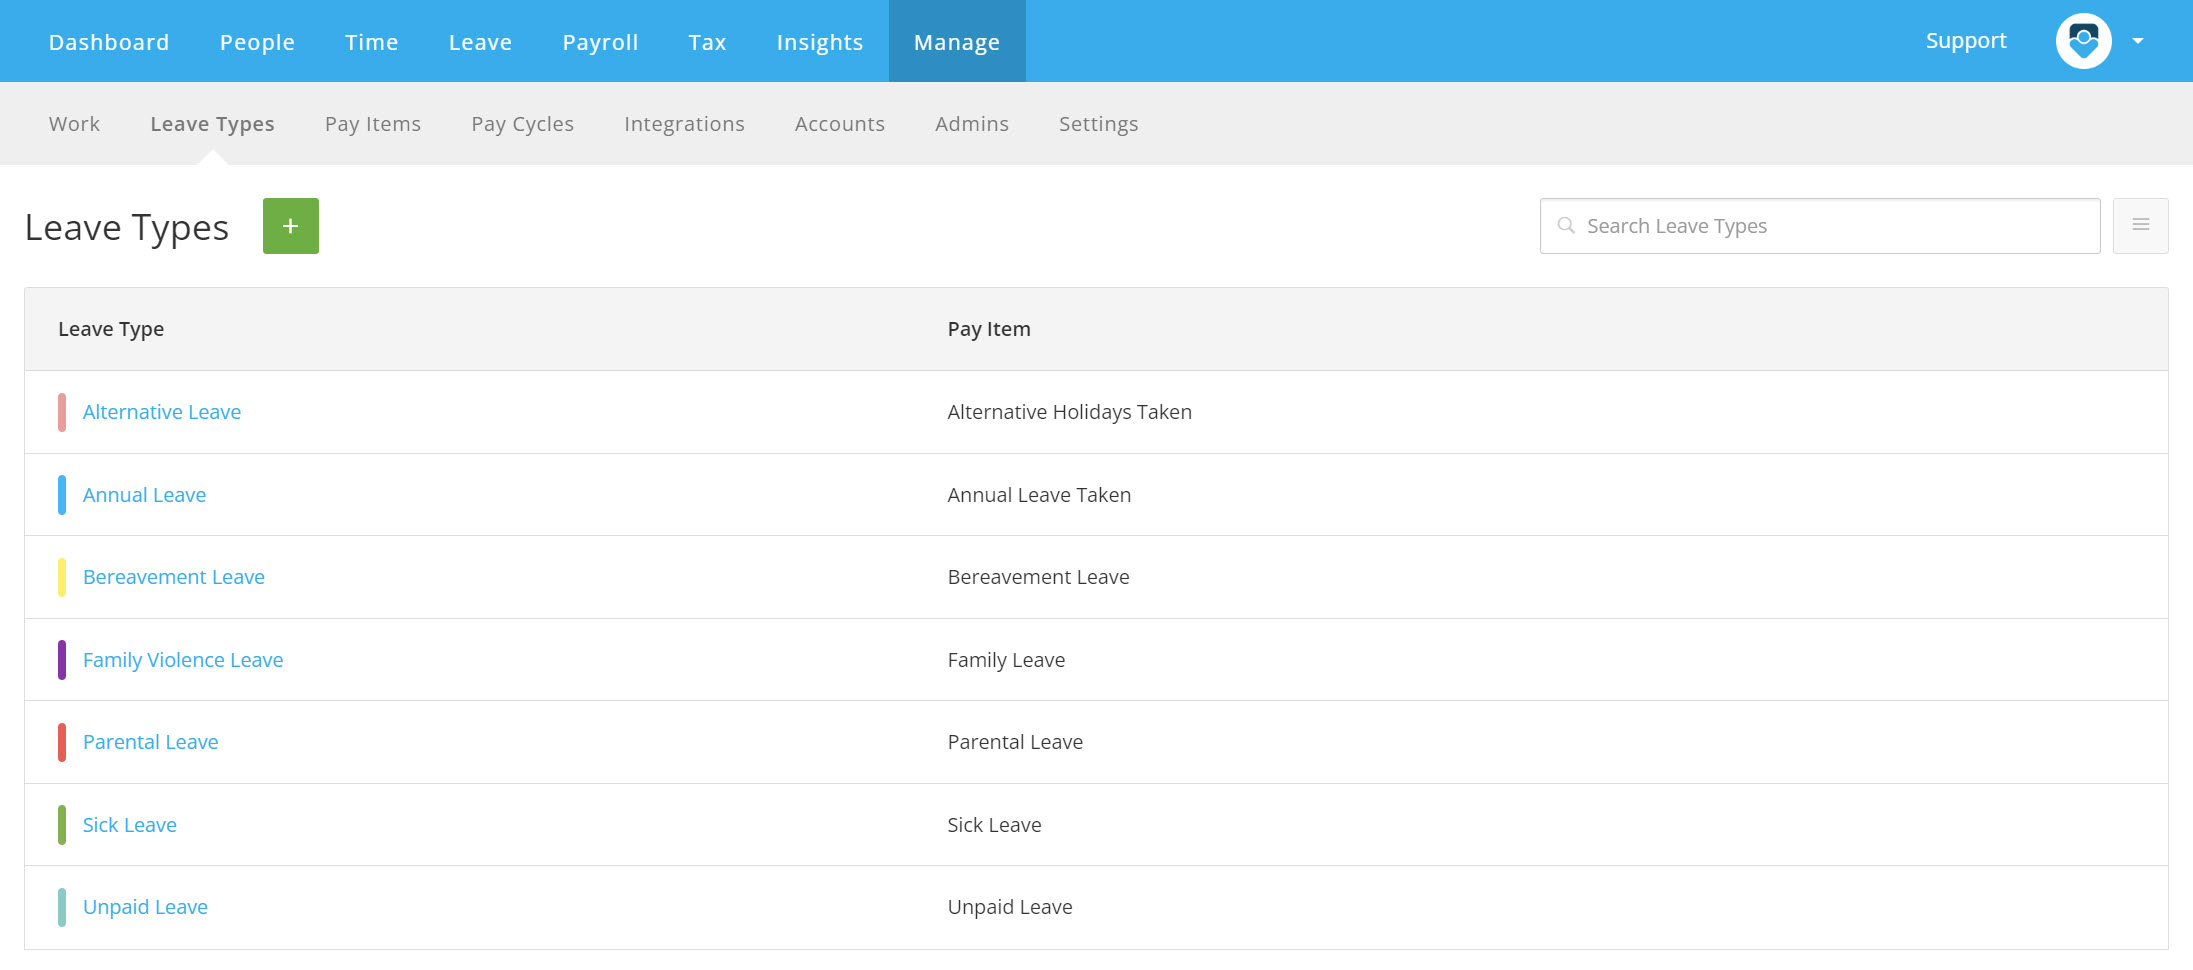This screenshot has height=970, width=2193.
Task: Select the Tax tab
Action: tap(707, 42)
